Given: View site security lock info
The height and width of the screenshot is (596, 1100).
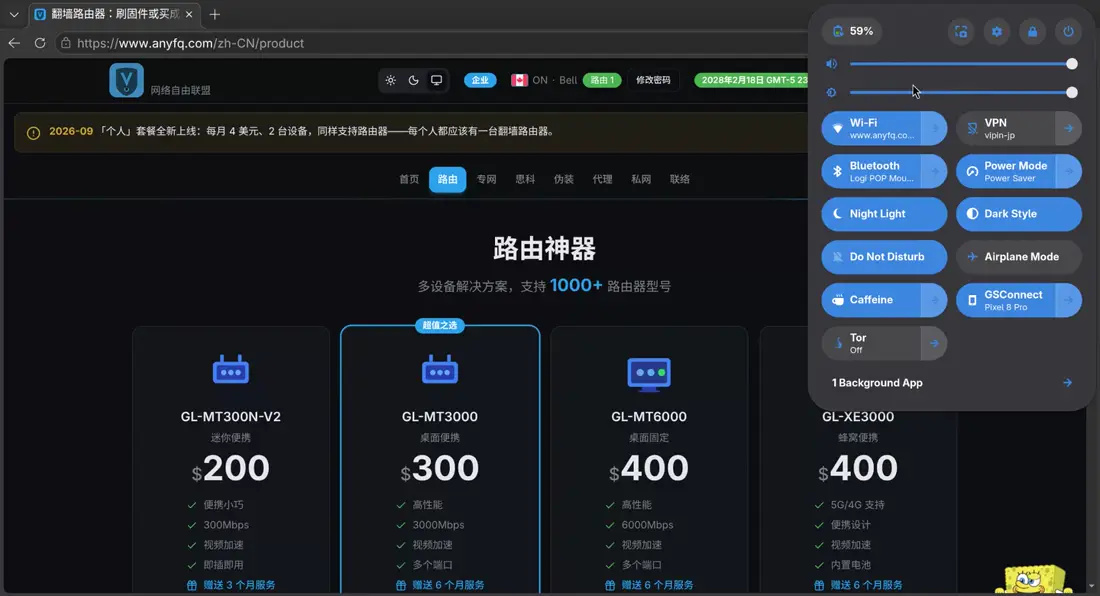Looking at the screenshot, I should pos(65,43).
